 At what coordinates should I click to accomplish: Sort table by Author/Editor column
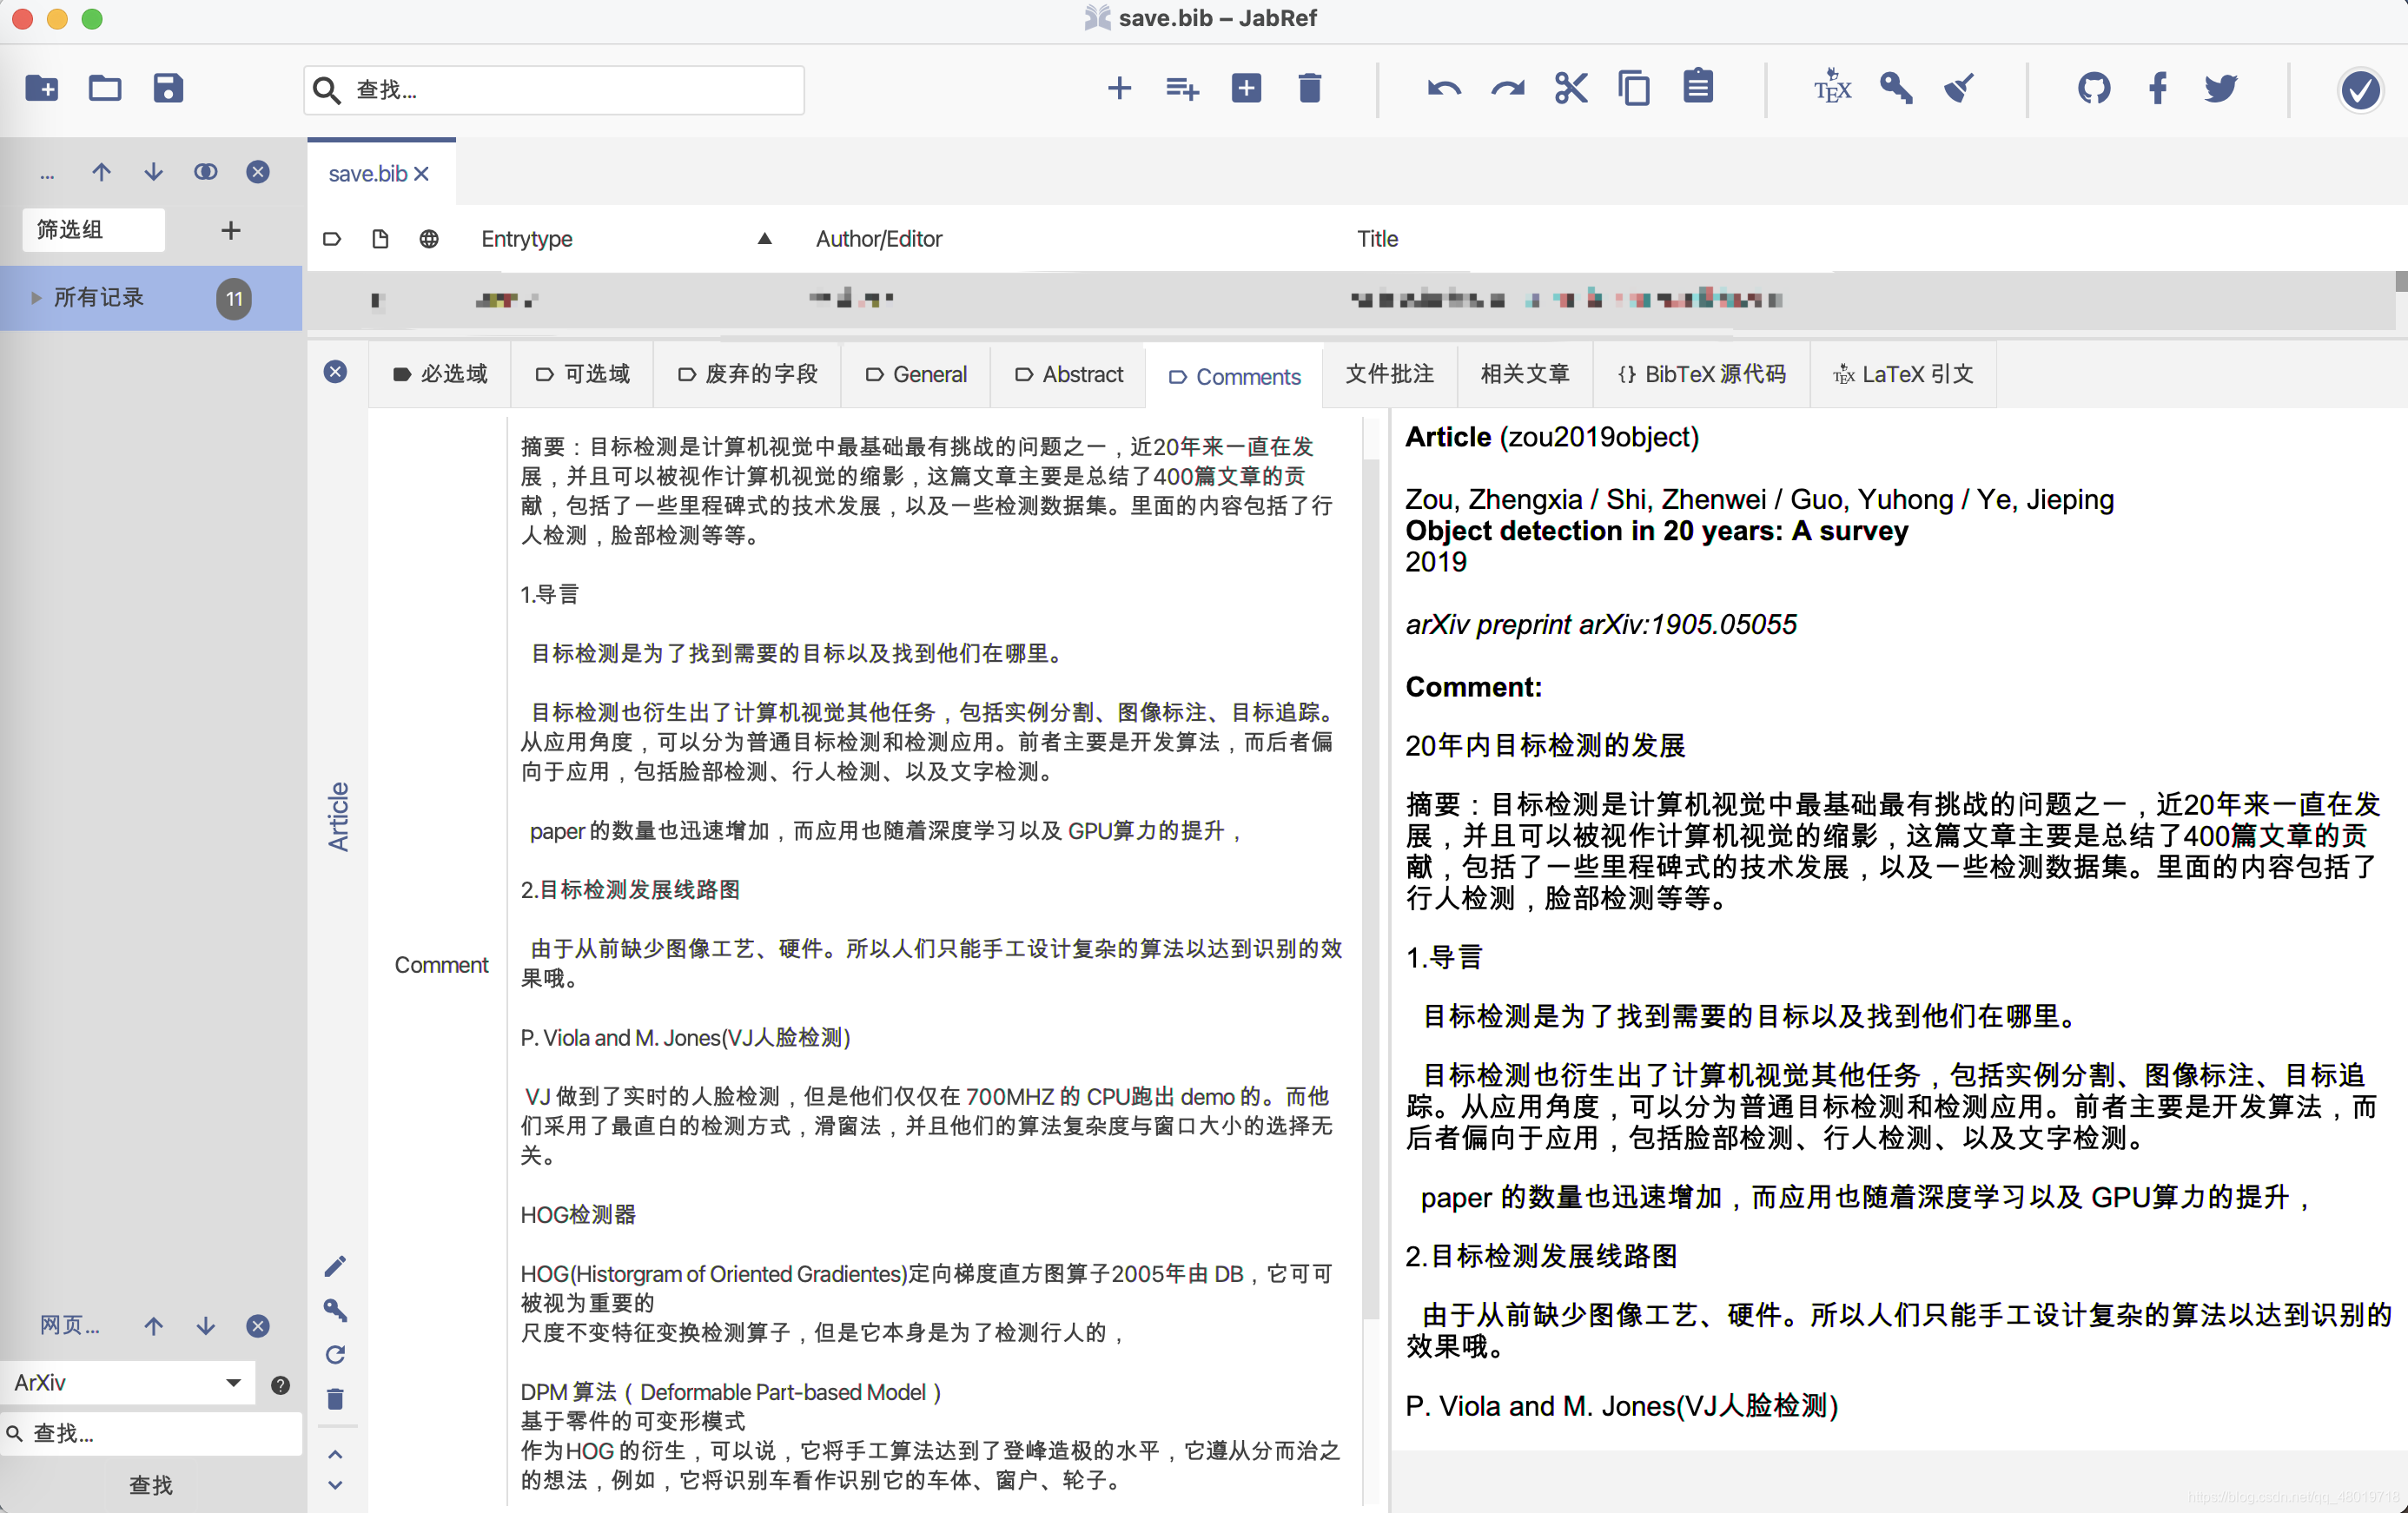coord(878,239)
